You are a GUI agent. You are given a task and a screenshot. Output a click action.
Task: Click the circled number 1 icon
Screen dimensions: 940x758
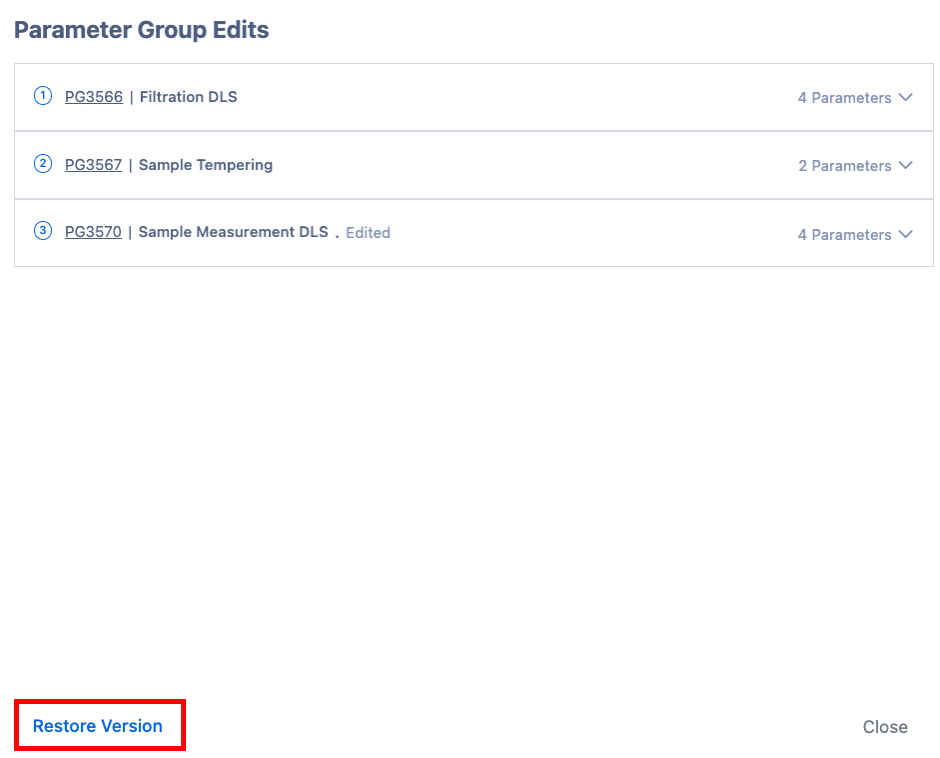coord(43,96)
